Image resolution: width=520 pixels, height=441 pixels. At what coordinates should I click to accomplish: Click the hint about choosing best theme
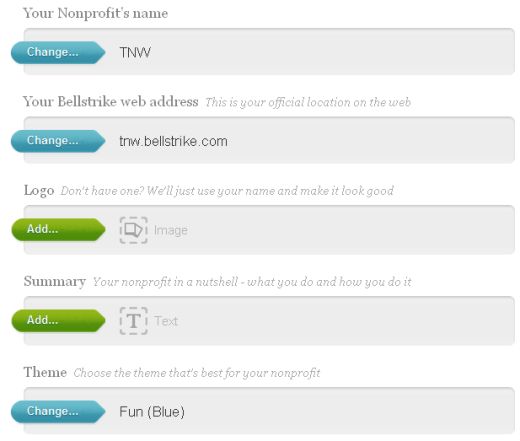197,373
